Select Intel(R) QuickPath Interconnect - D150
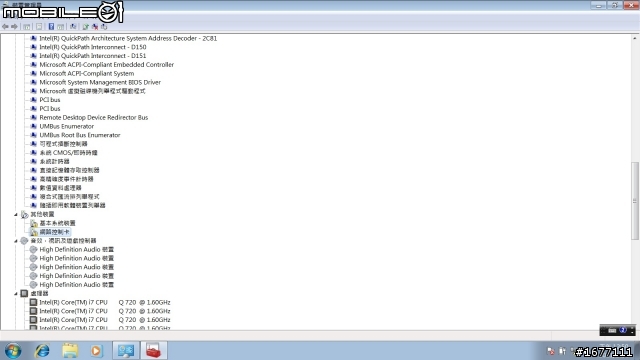Screen dimensions: 640x360 click(93, 47)
